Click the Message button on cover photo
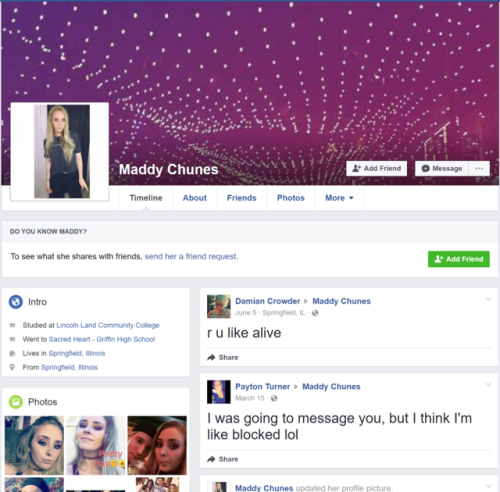The height and width of the screenshot is (492, 500). (442, 169)
